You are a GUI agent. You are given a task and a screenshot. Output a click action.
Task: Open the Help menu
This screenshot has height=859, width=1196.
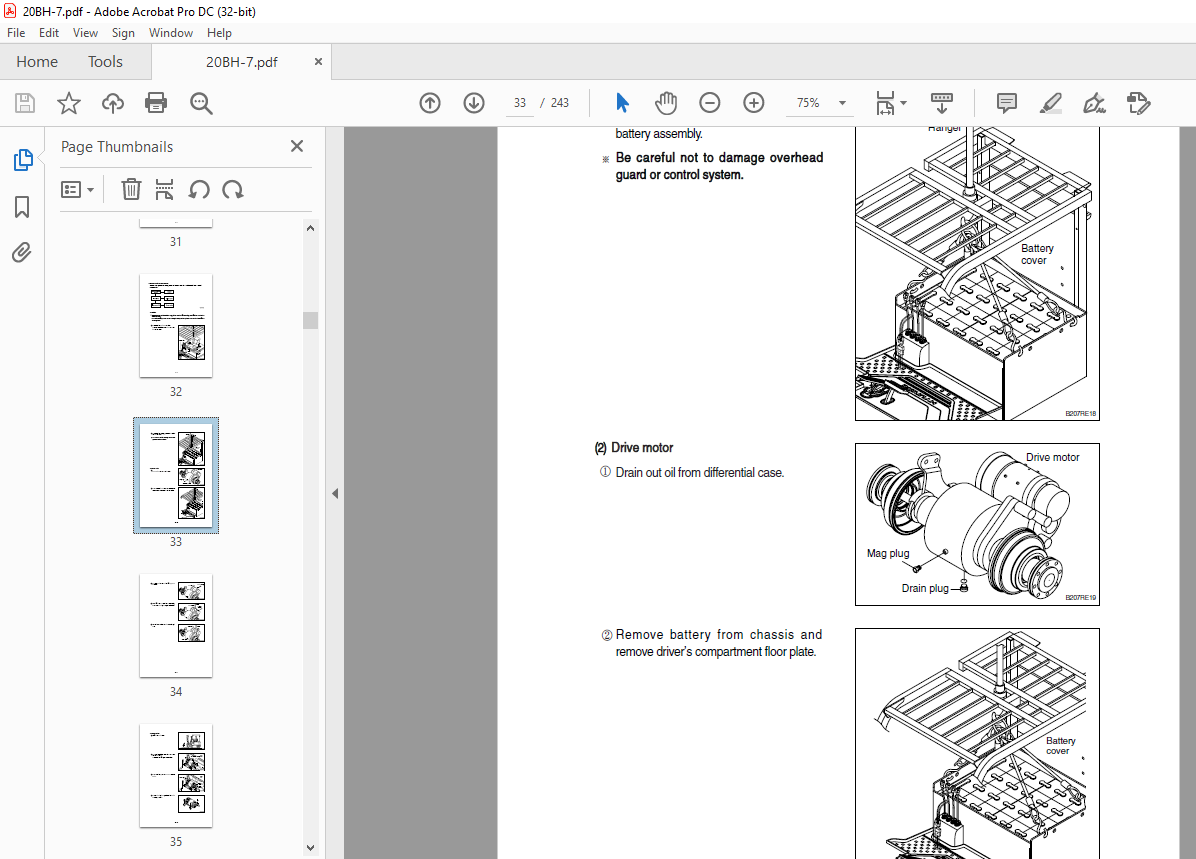(x=219, y=33)
